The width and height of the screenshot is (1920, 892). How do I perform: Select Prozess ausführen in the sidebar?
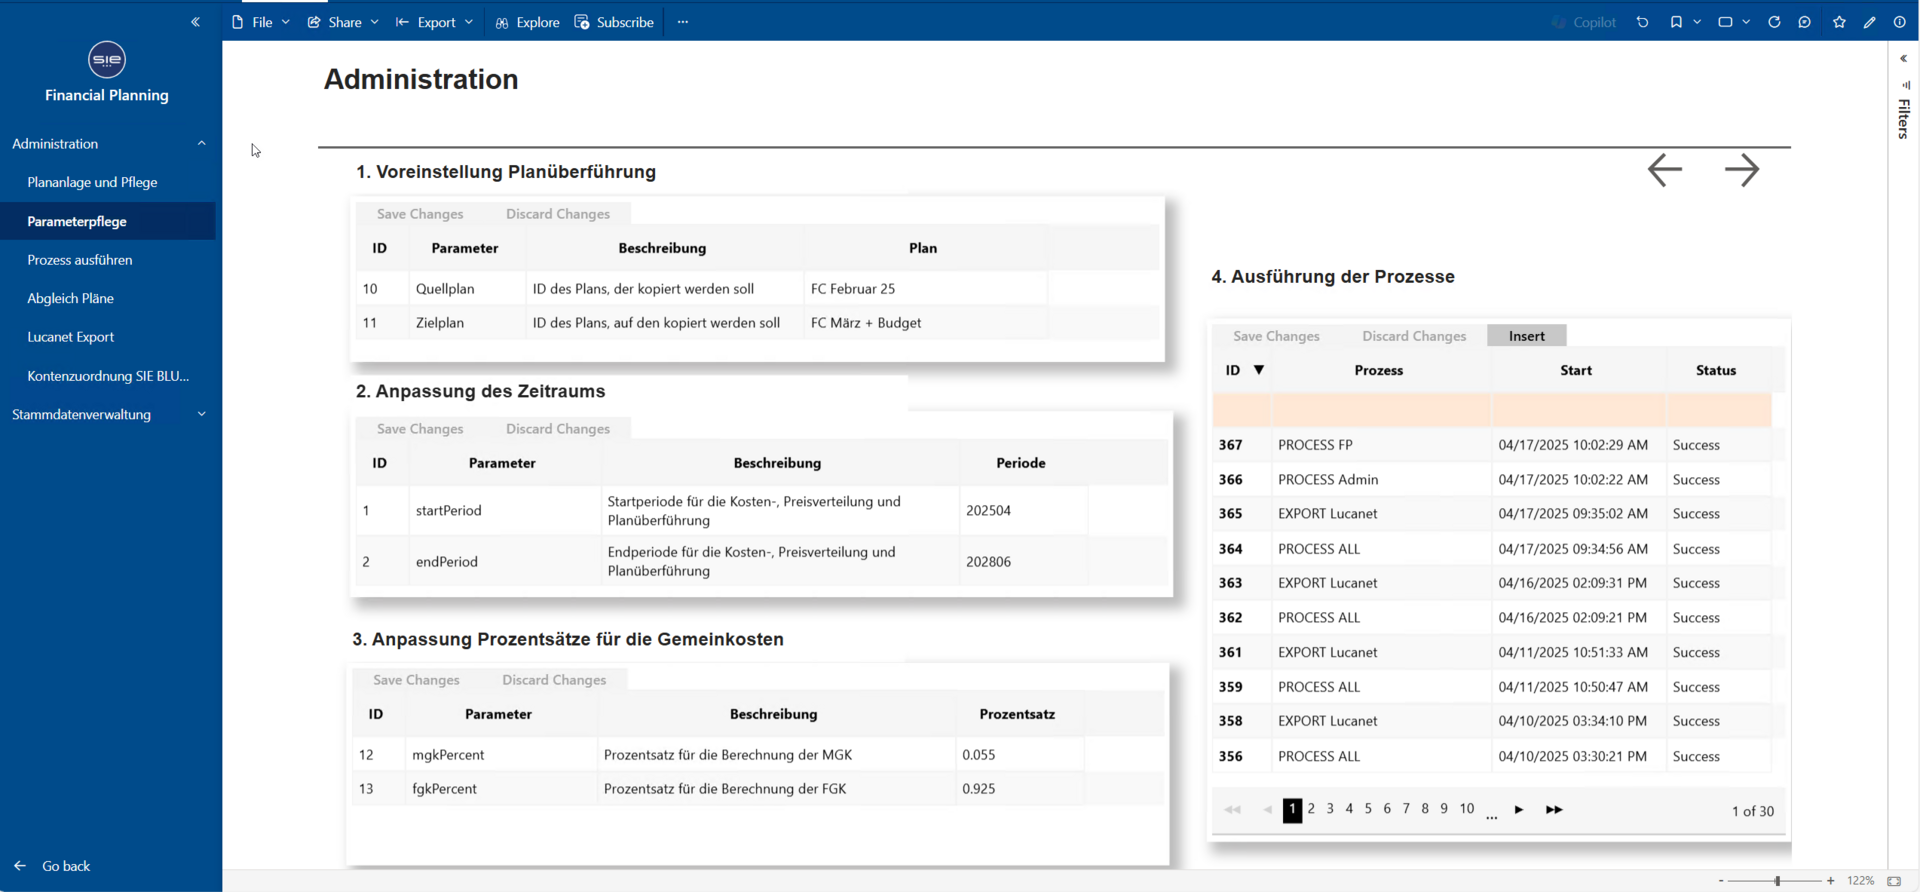click(x=80, y=260)
